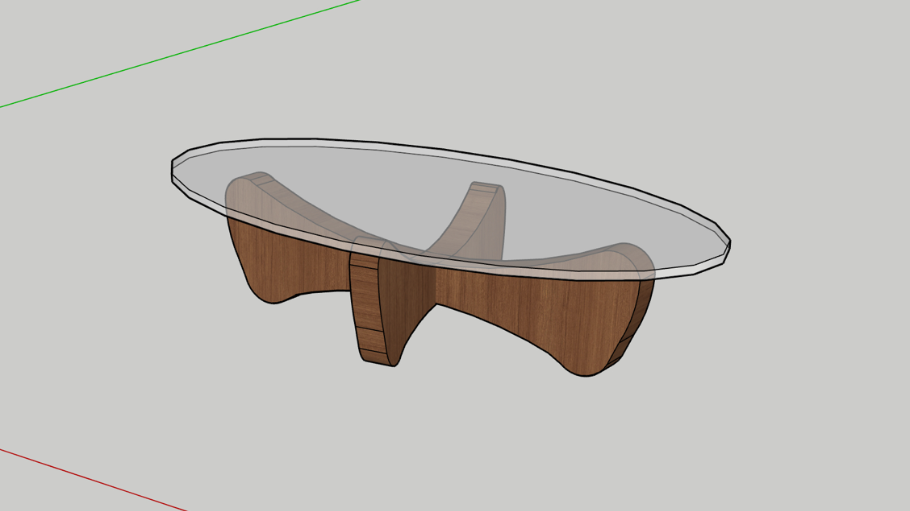Click empty background at bottom right to deselect

(800, 450)
